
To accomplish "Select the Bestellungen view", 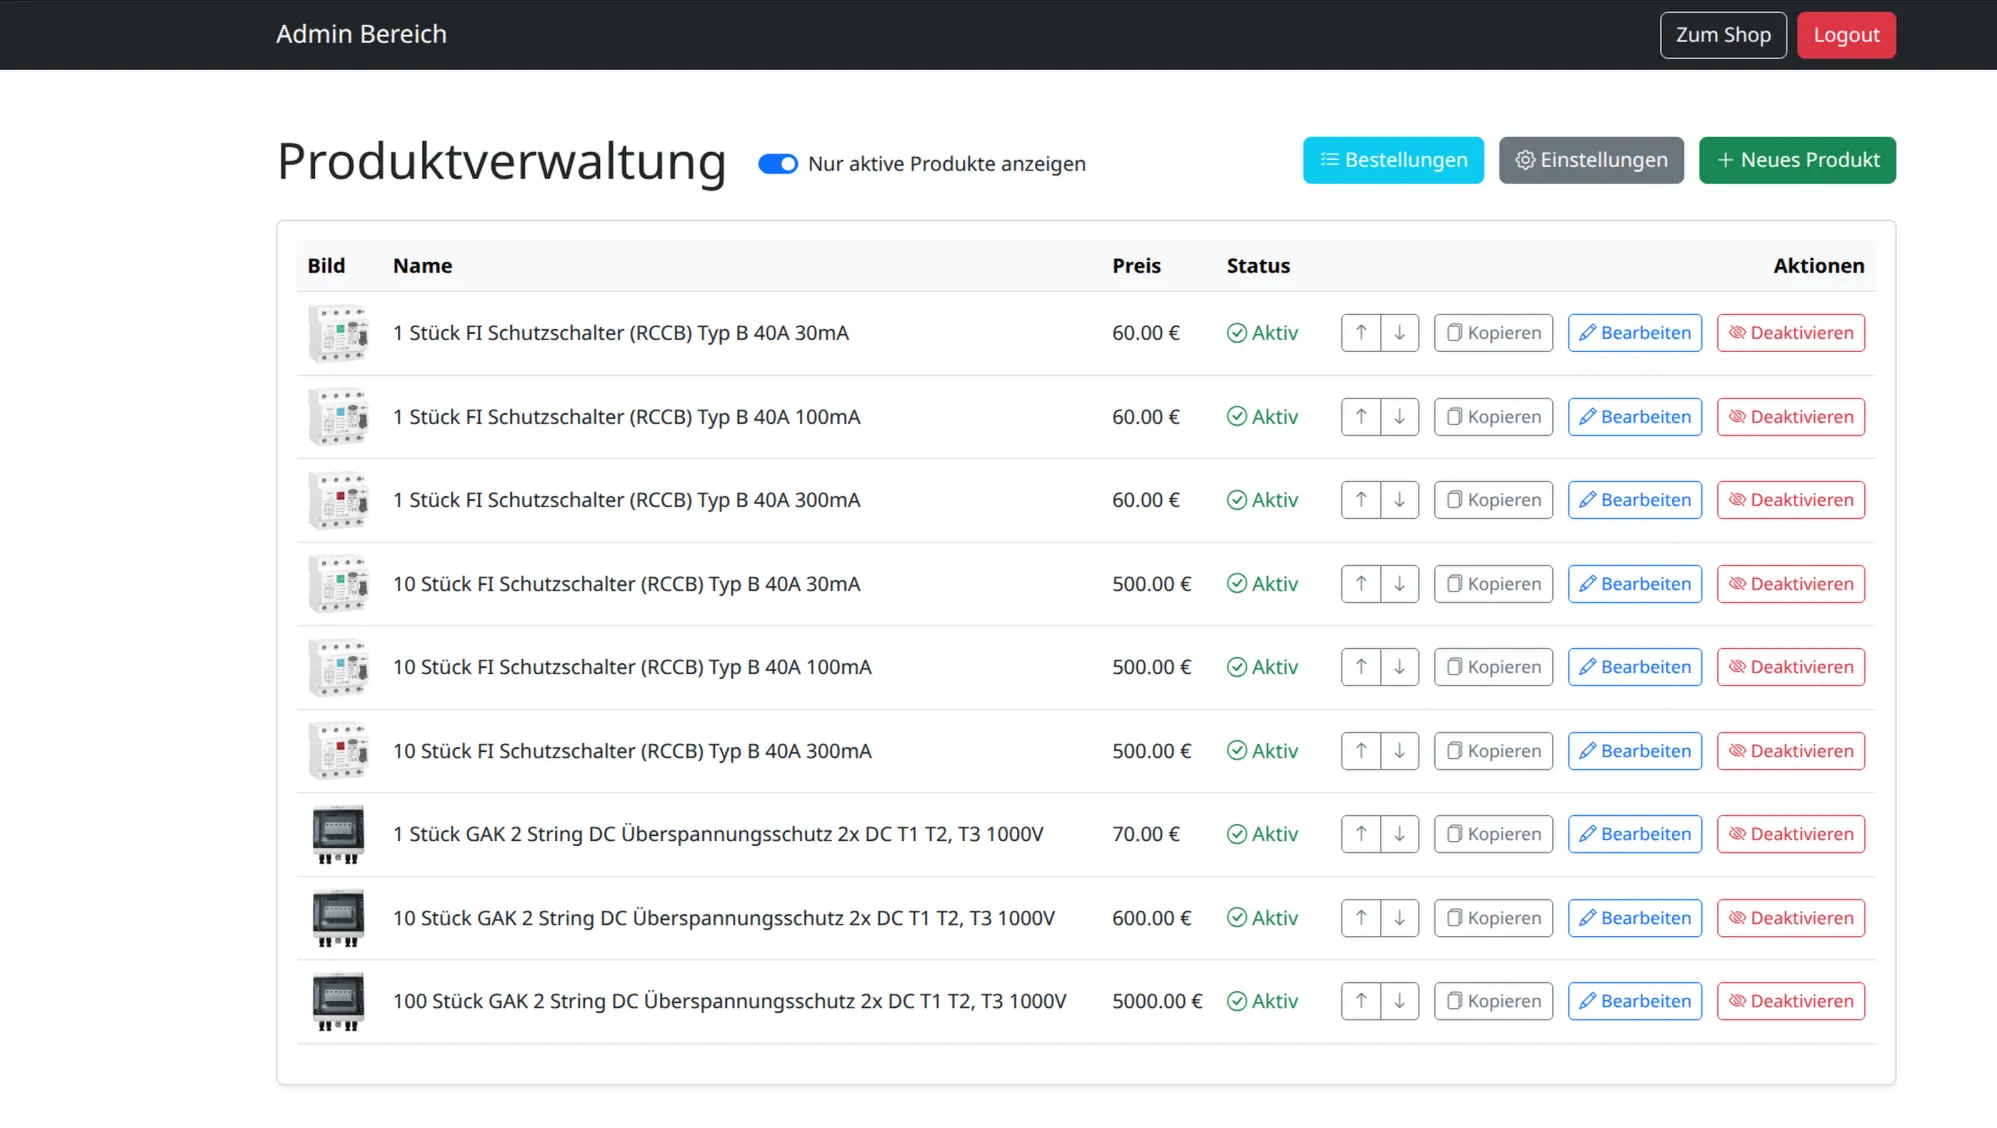I will click(x=1393, y=159).
